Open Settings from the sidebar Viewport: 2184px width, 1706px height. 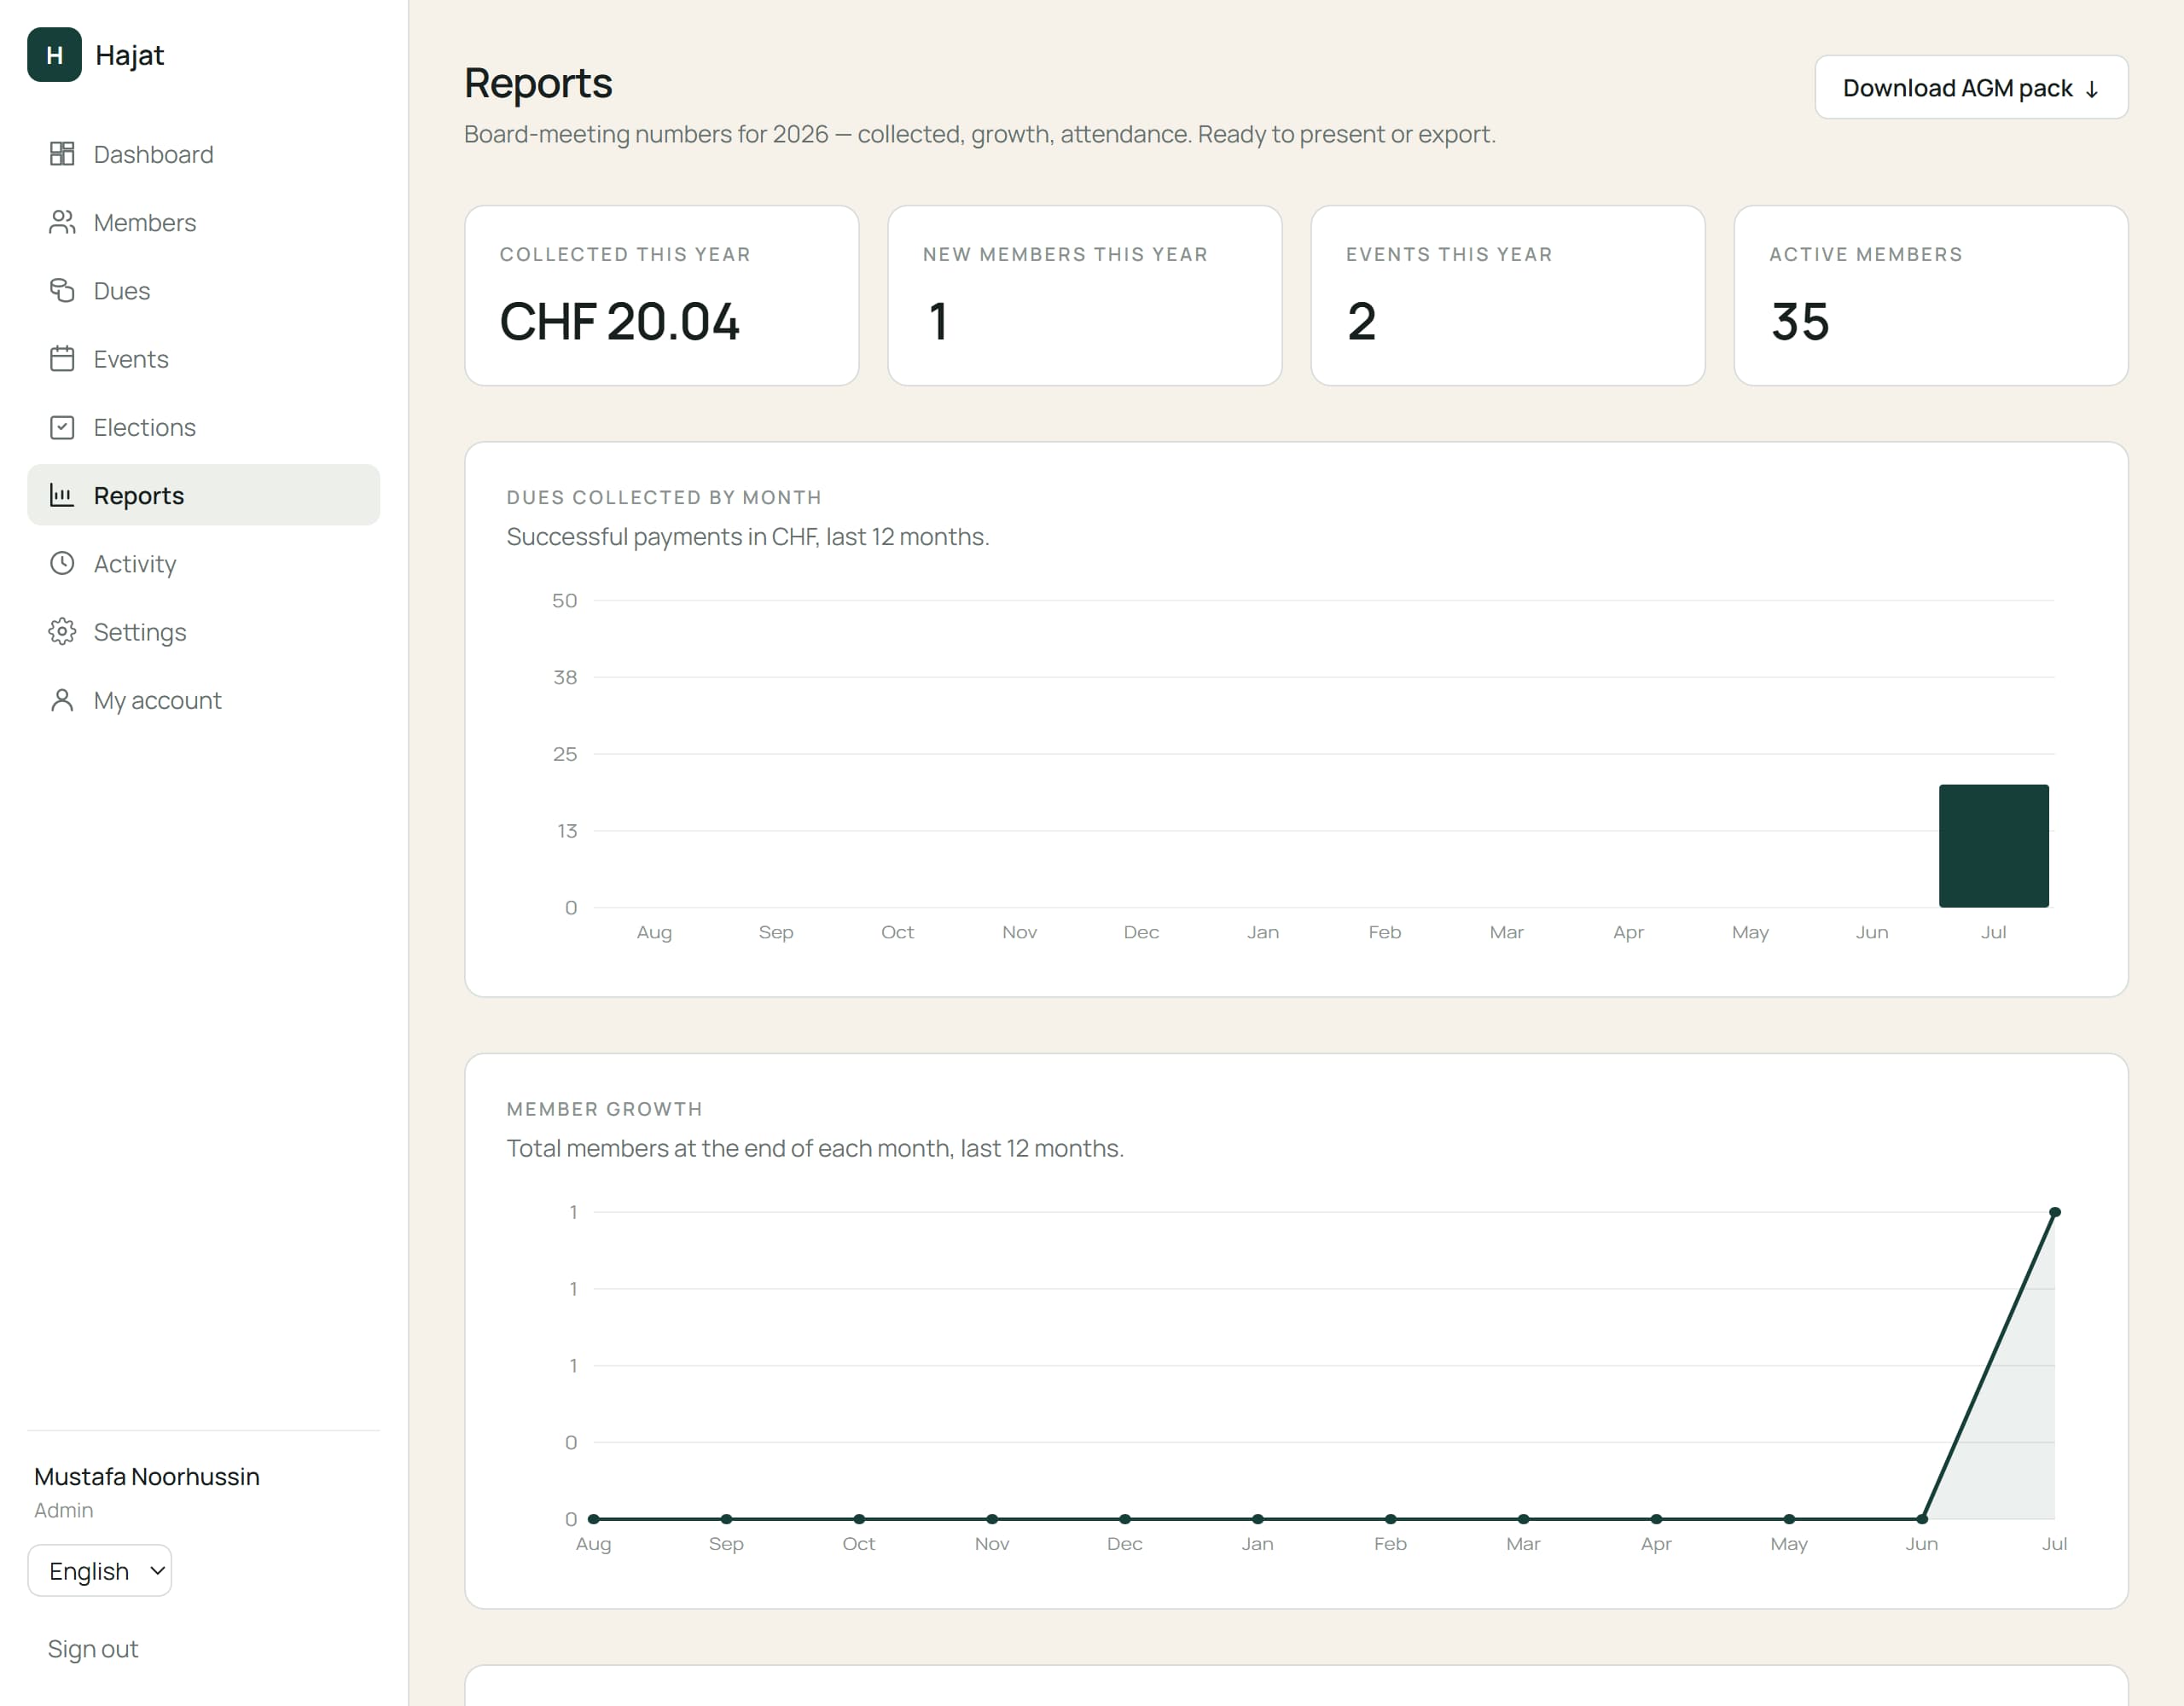coord(203,632)
